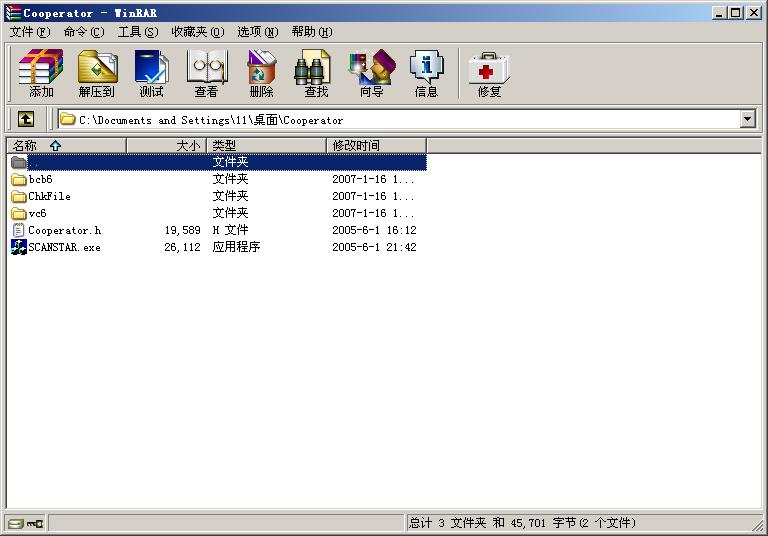Minimize the WinRAR window
The width and height of the screenshot is (768, 536).
[719, 13]
